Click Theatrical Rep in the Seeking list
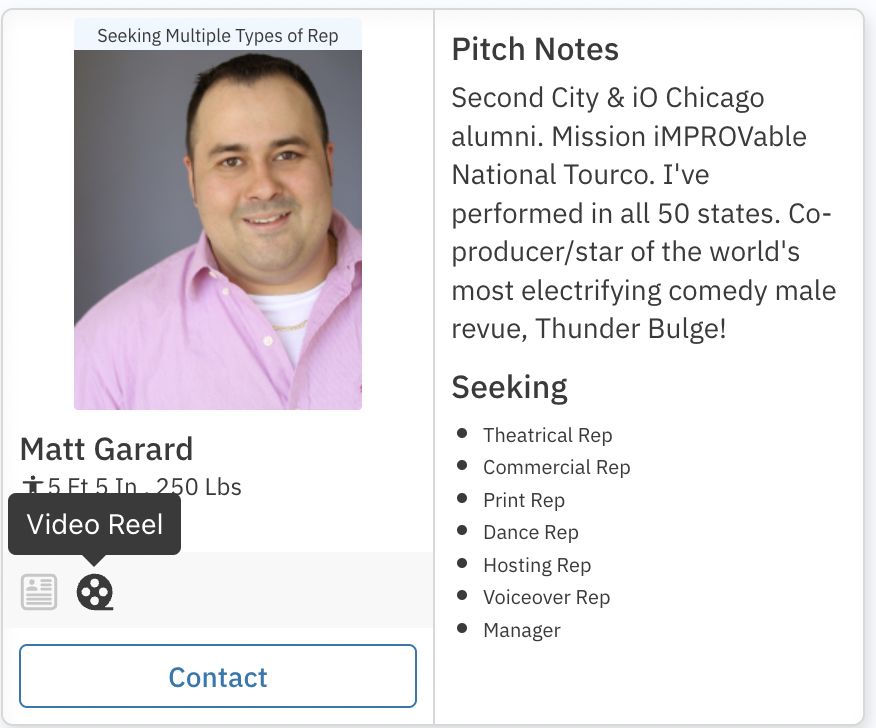The width and height of the screenshot is (876, 728). 547,435
